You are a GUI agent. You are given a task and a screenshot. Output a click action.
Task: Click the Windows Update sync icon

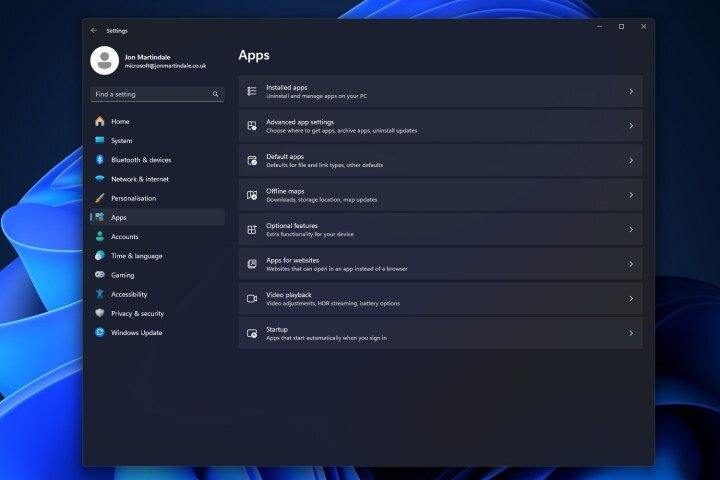coord(100,332)
